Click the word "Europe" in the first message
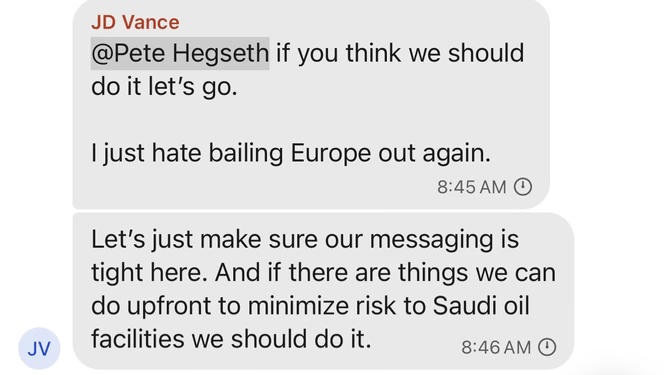Screen dimensions: 665x375 click(x=331, y=154)
